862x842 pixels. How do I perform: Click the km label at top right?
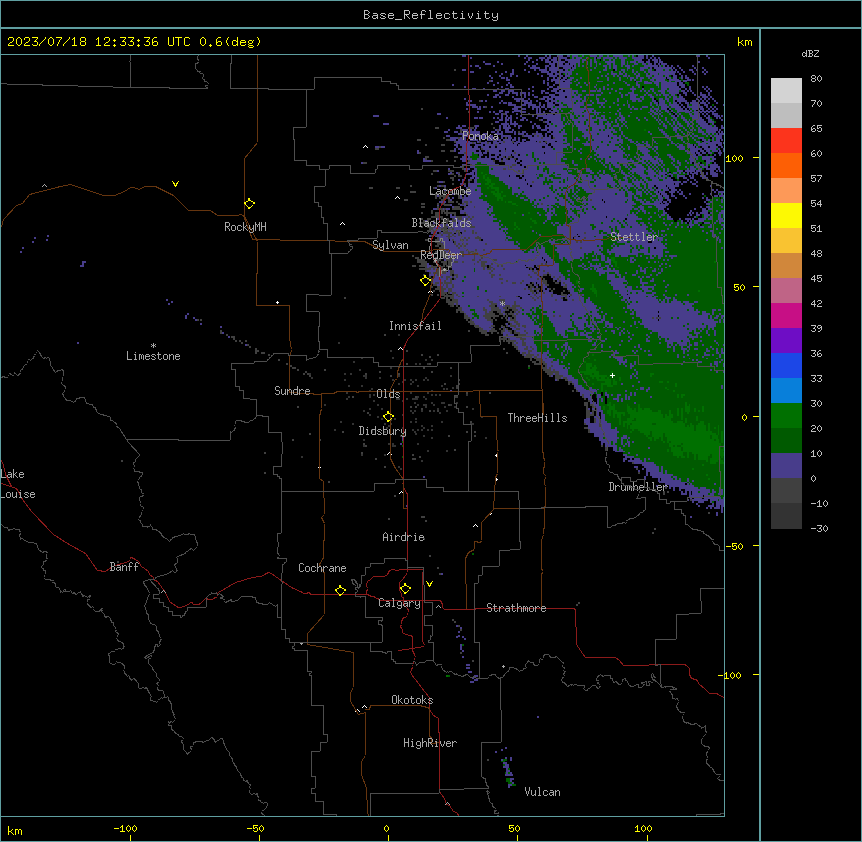[744, 42]
